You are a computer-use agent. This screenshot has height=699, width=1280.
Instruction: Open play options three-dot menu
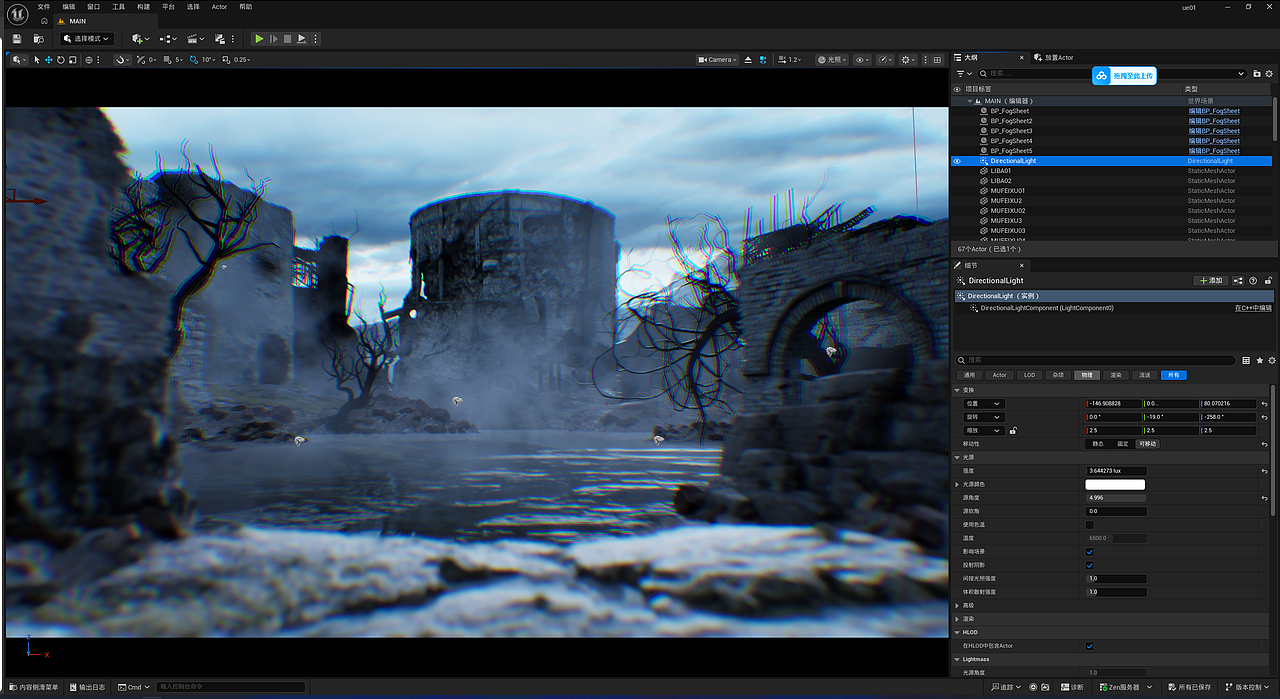pos(315,39)
